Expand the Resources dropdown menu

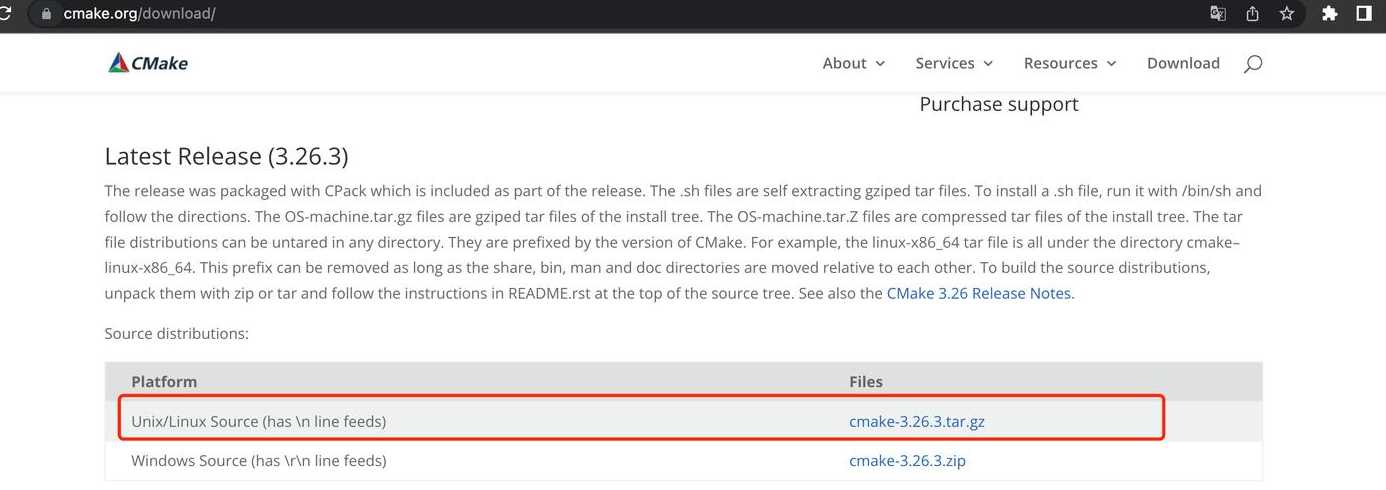[1069, 63]
